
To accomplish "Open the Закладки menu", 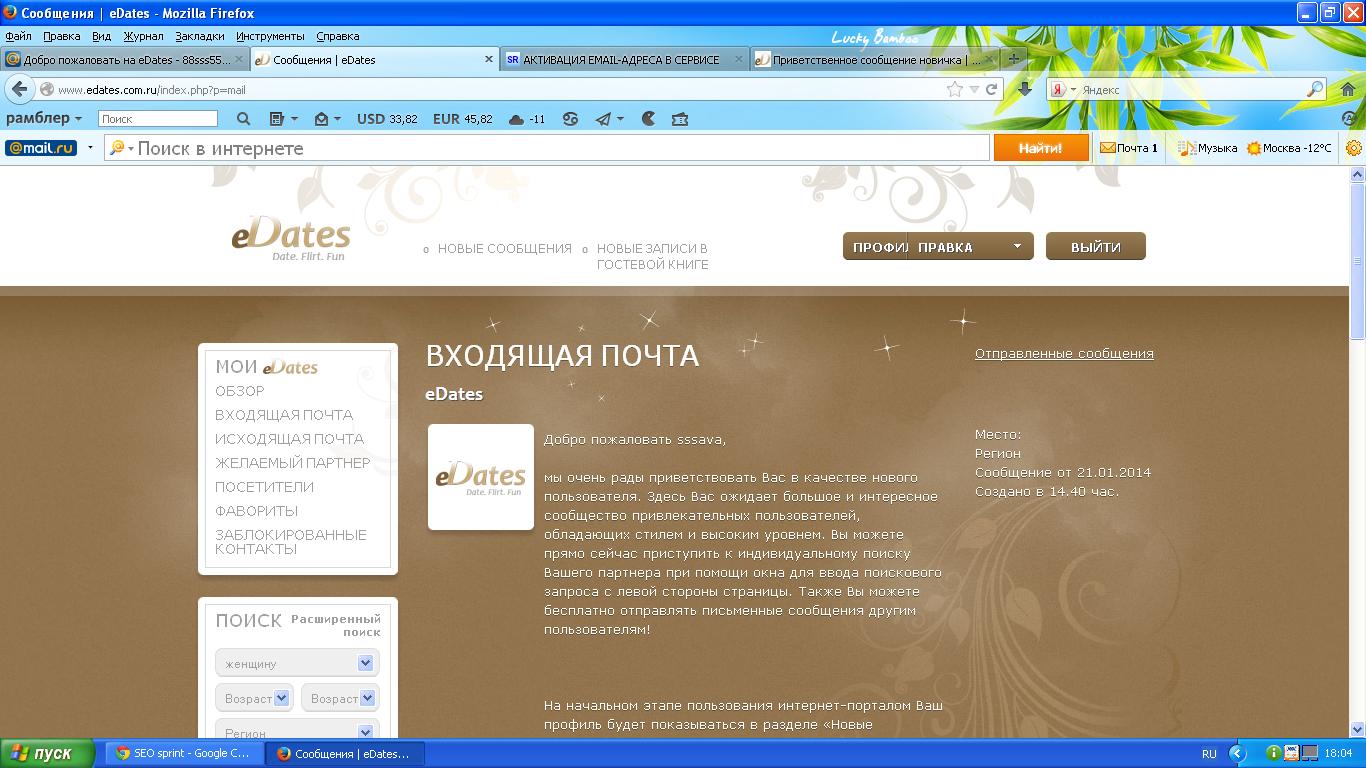I will (x=200, y=36).
